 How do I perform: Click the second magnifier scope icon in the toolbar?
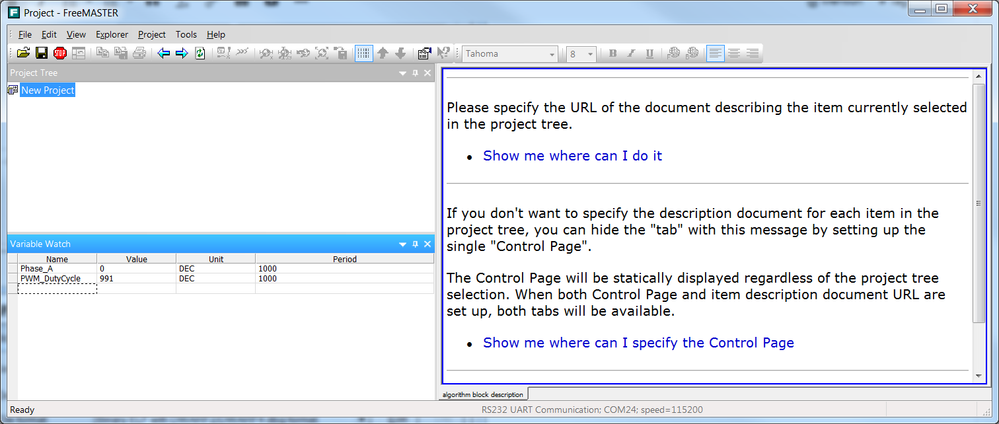[x=285, y=54]
